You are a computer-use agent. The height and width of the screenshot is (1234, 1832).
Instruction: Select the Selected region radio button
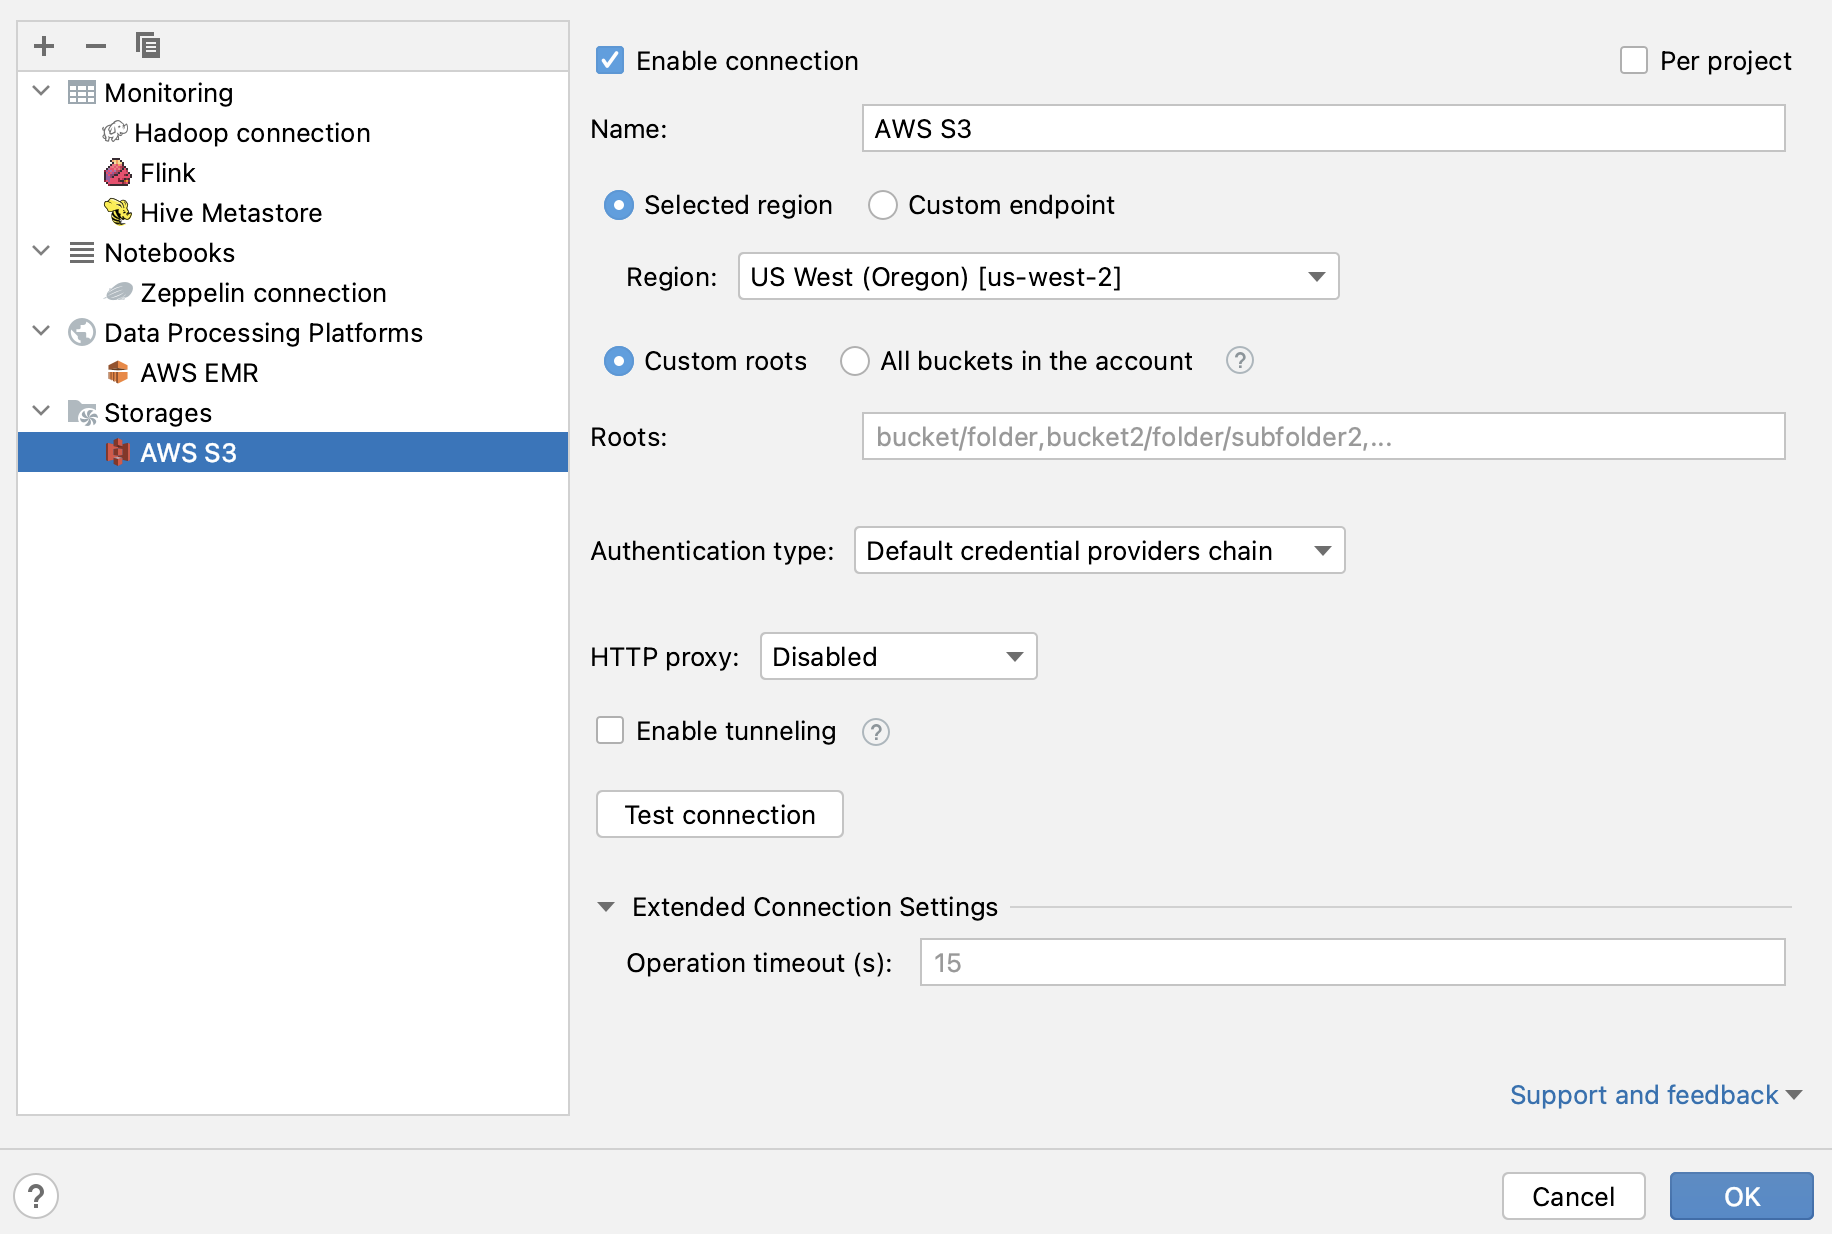(x=619, y=205)
